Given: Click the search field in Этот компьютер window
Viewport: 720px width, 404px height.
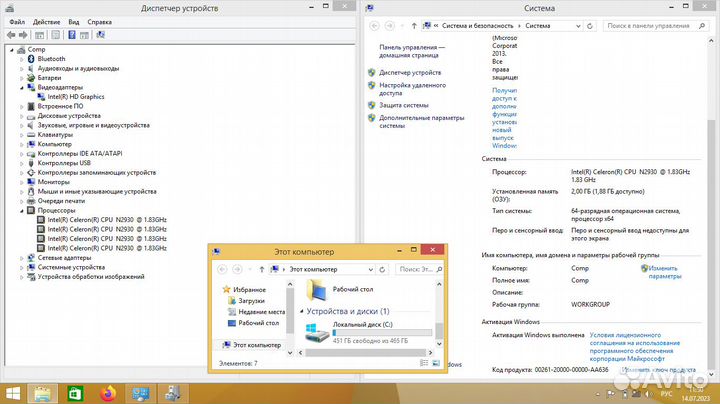Looking at the screenshot, I should click(420, 269).
